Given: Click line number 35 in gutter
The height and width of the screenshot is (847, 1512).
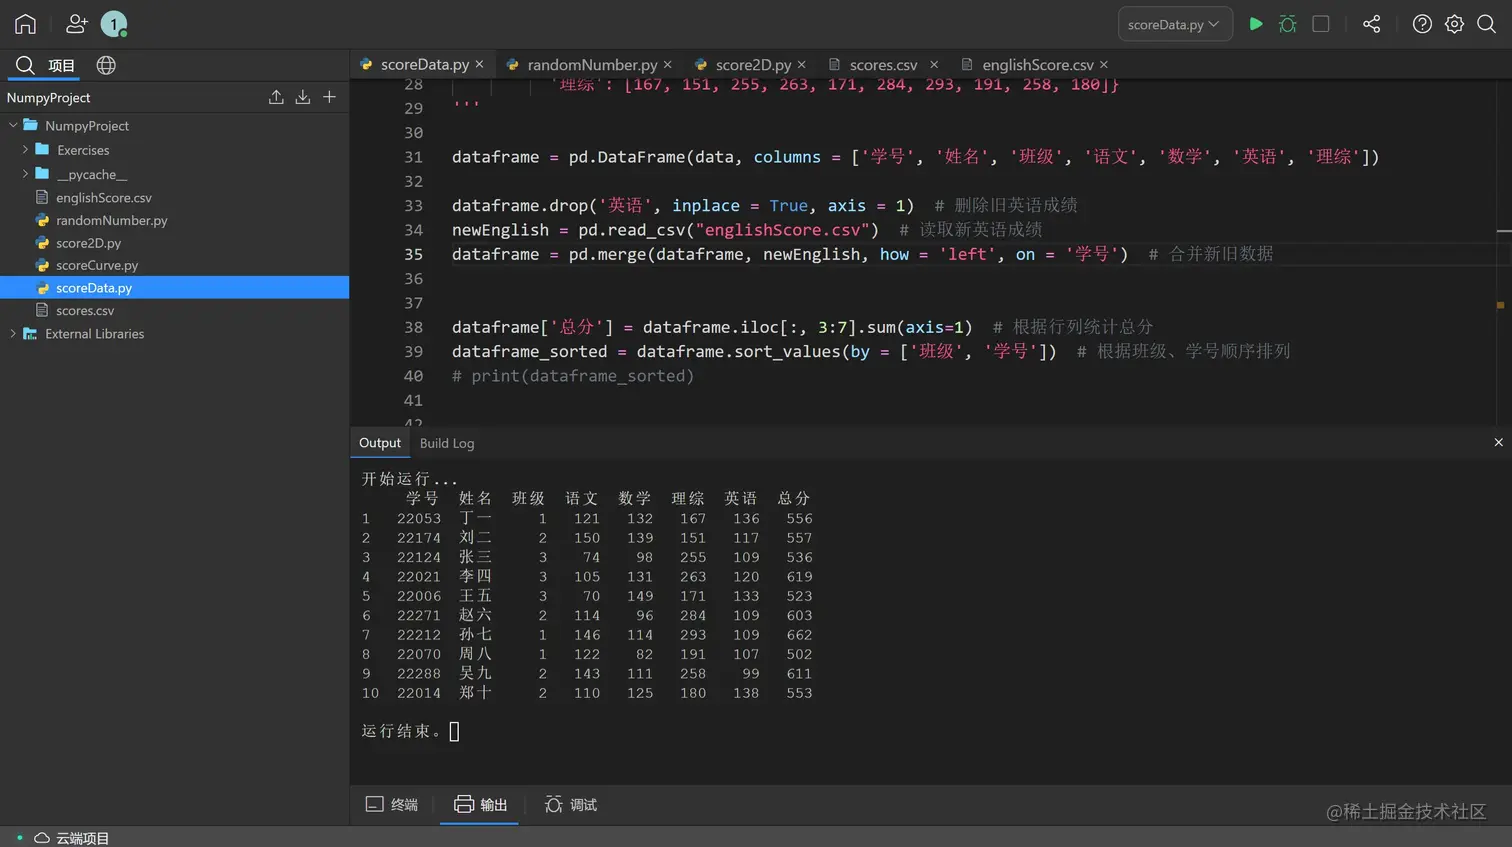Looking at the screenshot, I should coord(413,254).
